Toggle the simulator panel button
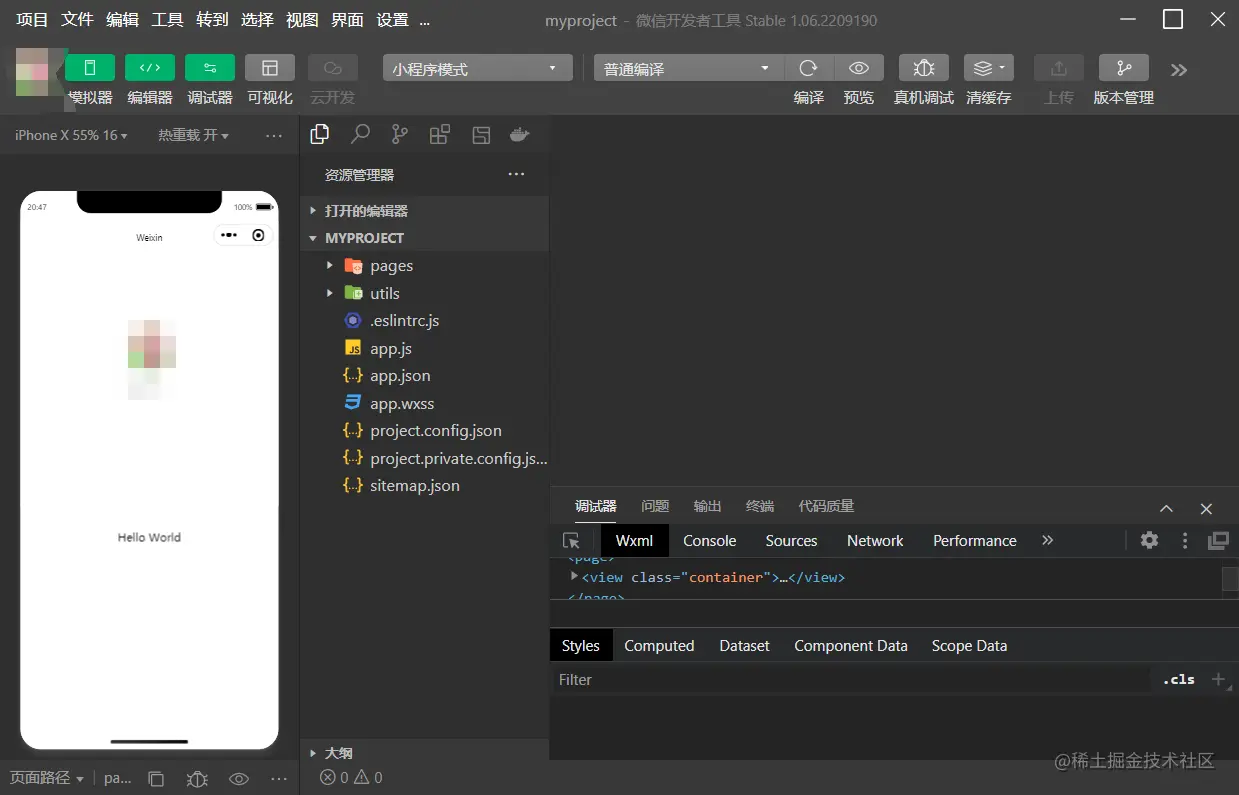 point(90,68)
